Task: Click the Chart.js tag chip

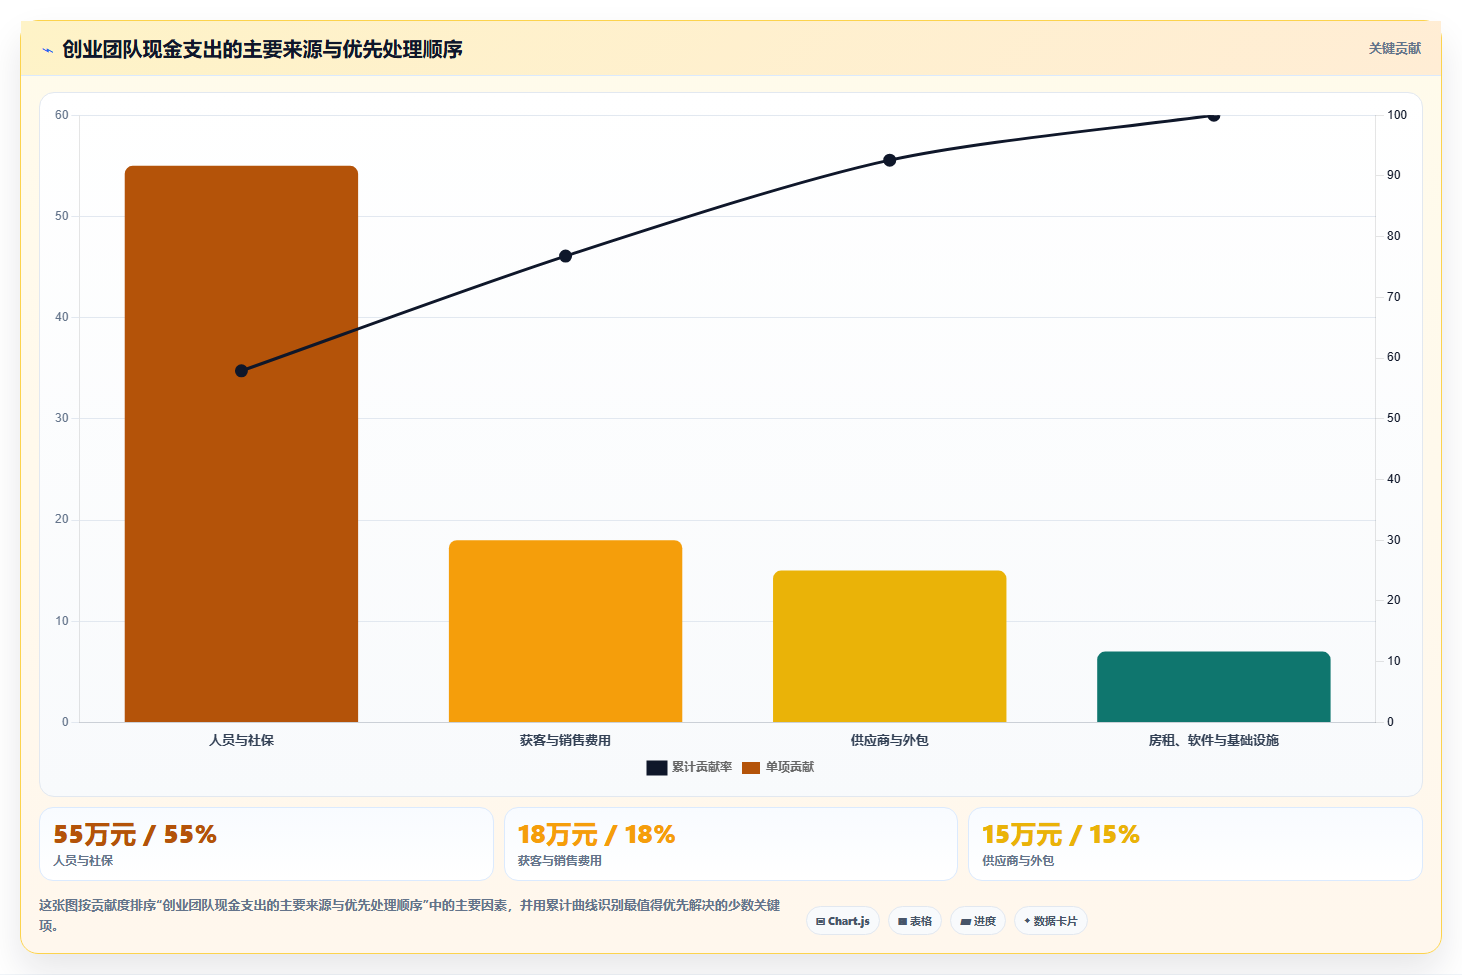Action: (x=843, y=921)
